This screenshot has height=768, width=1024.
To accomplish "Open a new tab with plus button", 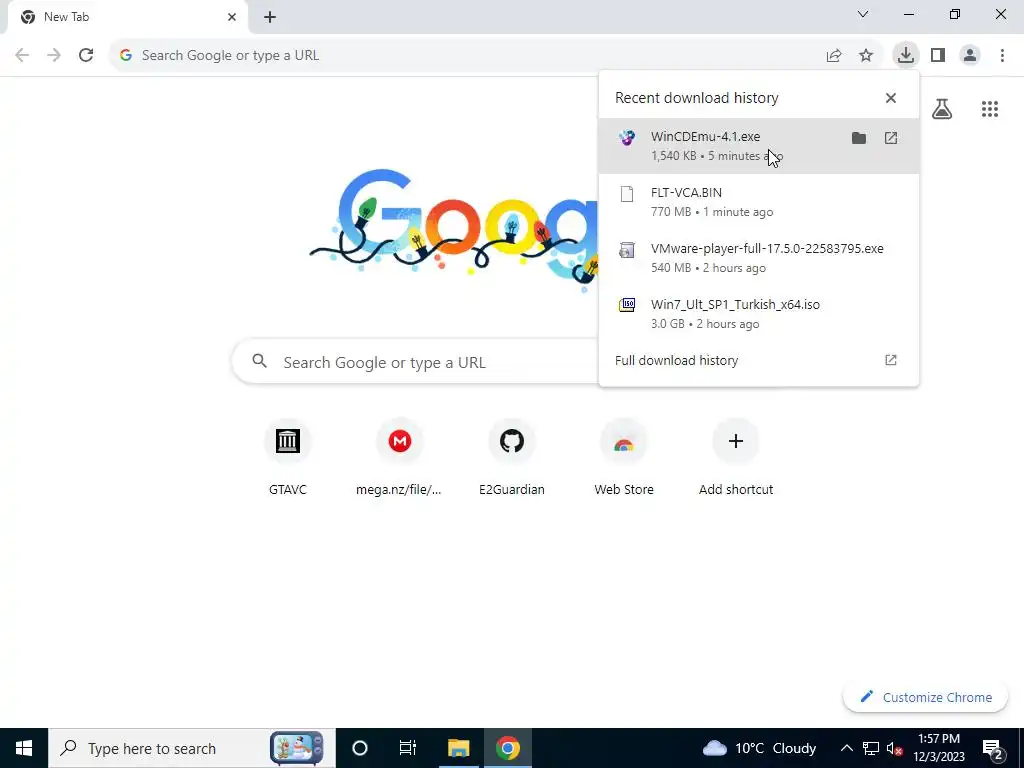I will [x=270, y=18].
